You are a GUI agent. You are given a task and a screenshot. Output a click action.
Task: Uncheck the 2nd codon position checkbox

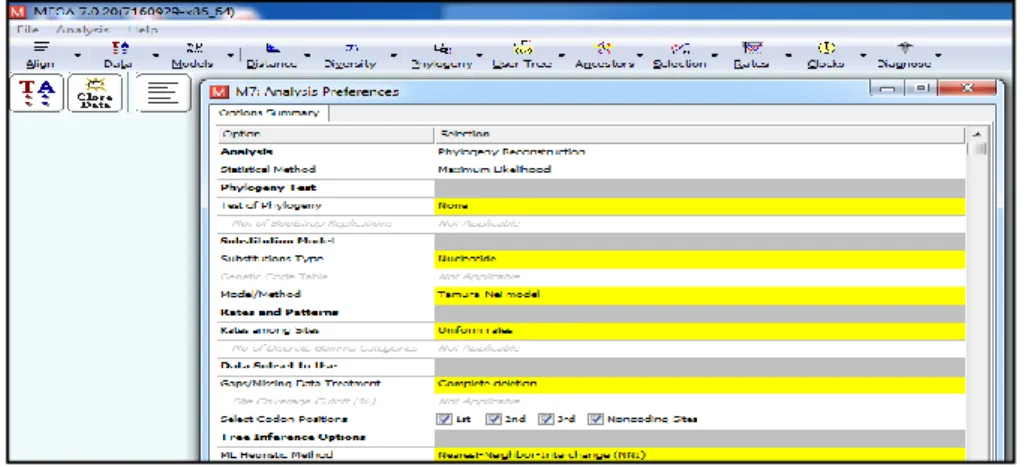494,419
